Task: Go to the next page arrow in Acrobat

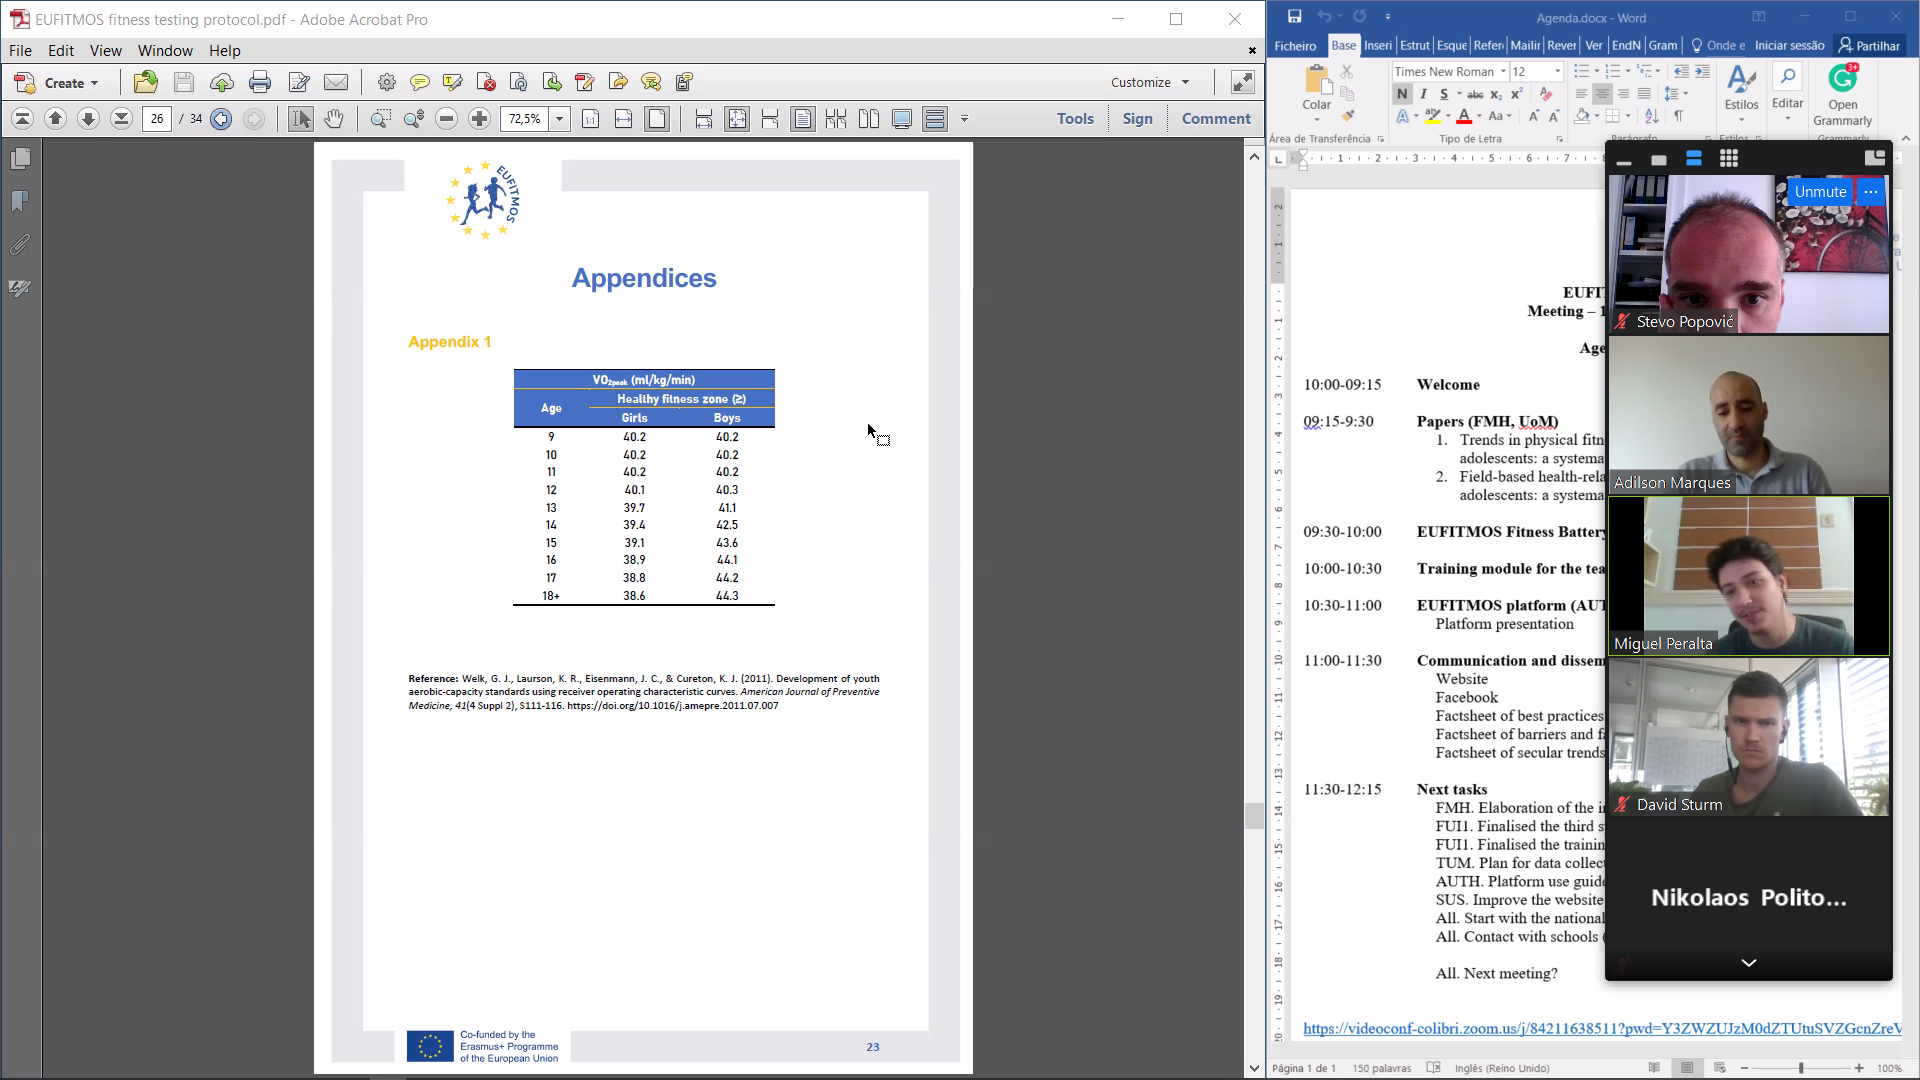Action: coord(88,119)
